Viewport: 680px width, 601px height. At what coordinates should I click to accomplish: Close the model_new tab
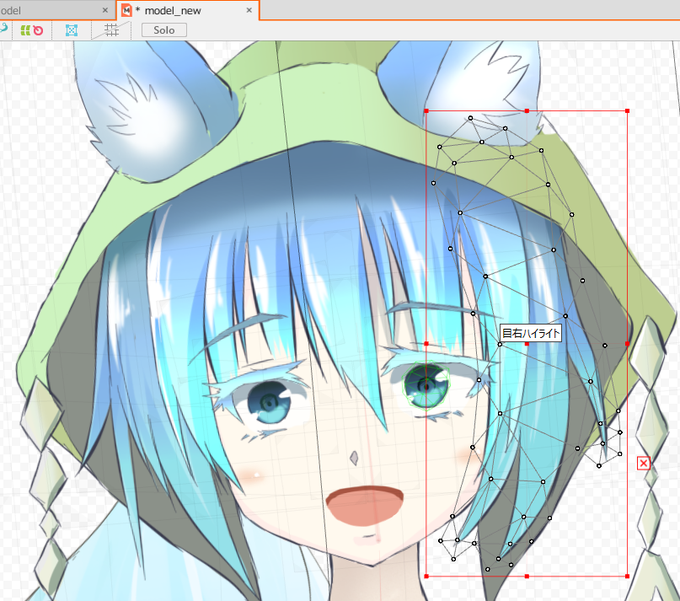tap(249, 10)
